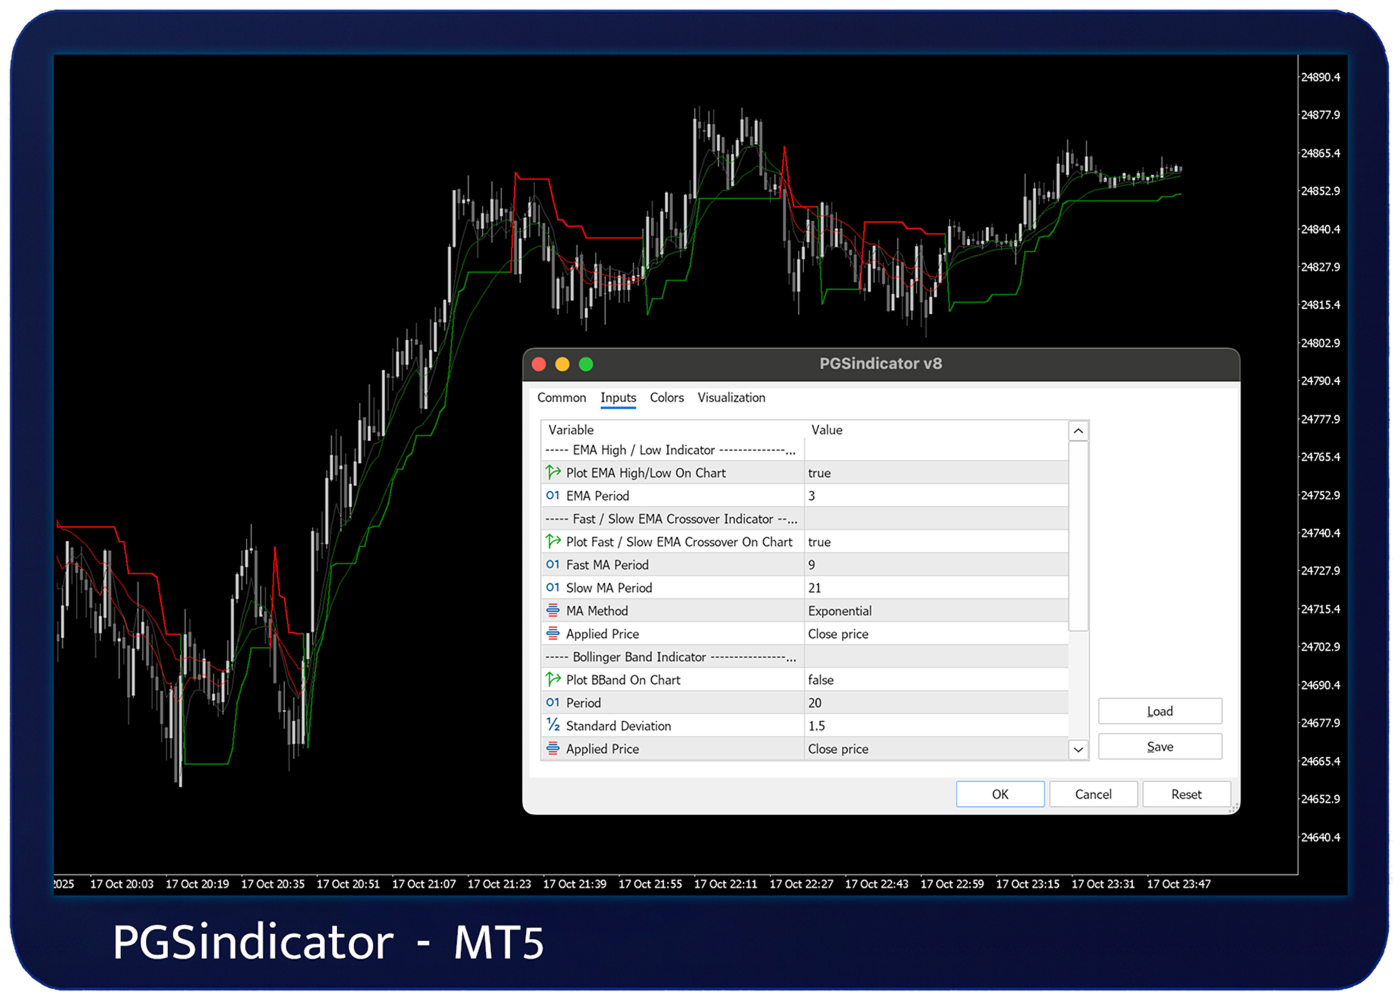Toggle the Plot EMA High/Low On Chart true value

pos(936,473)
